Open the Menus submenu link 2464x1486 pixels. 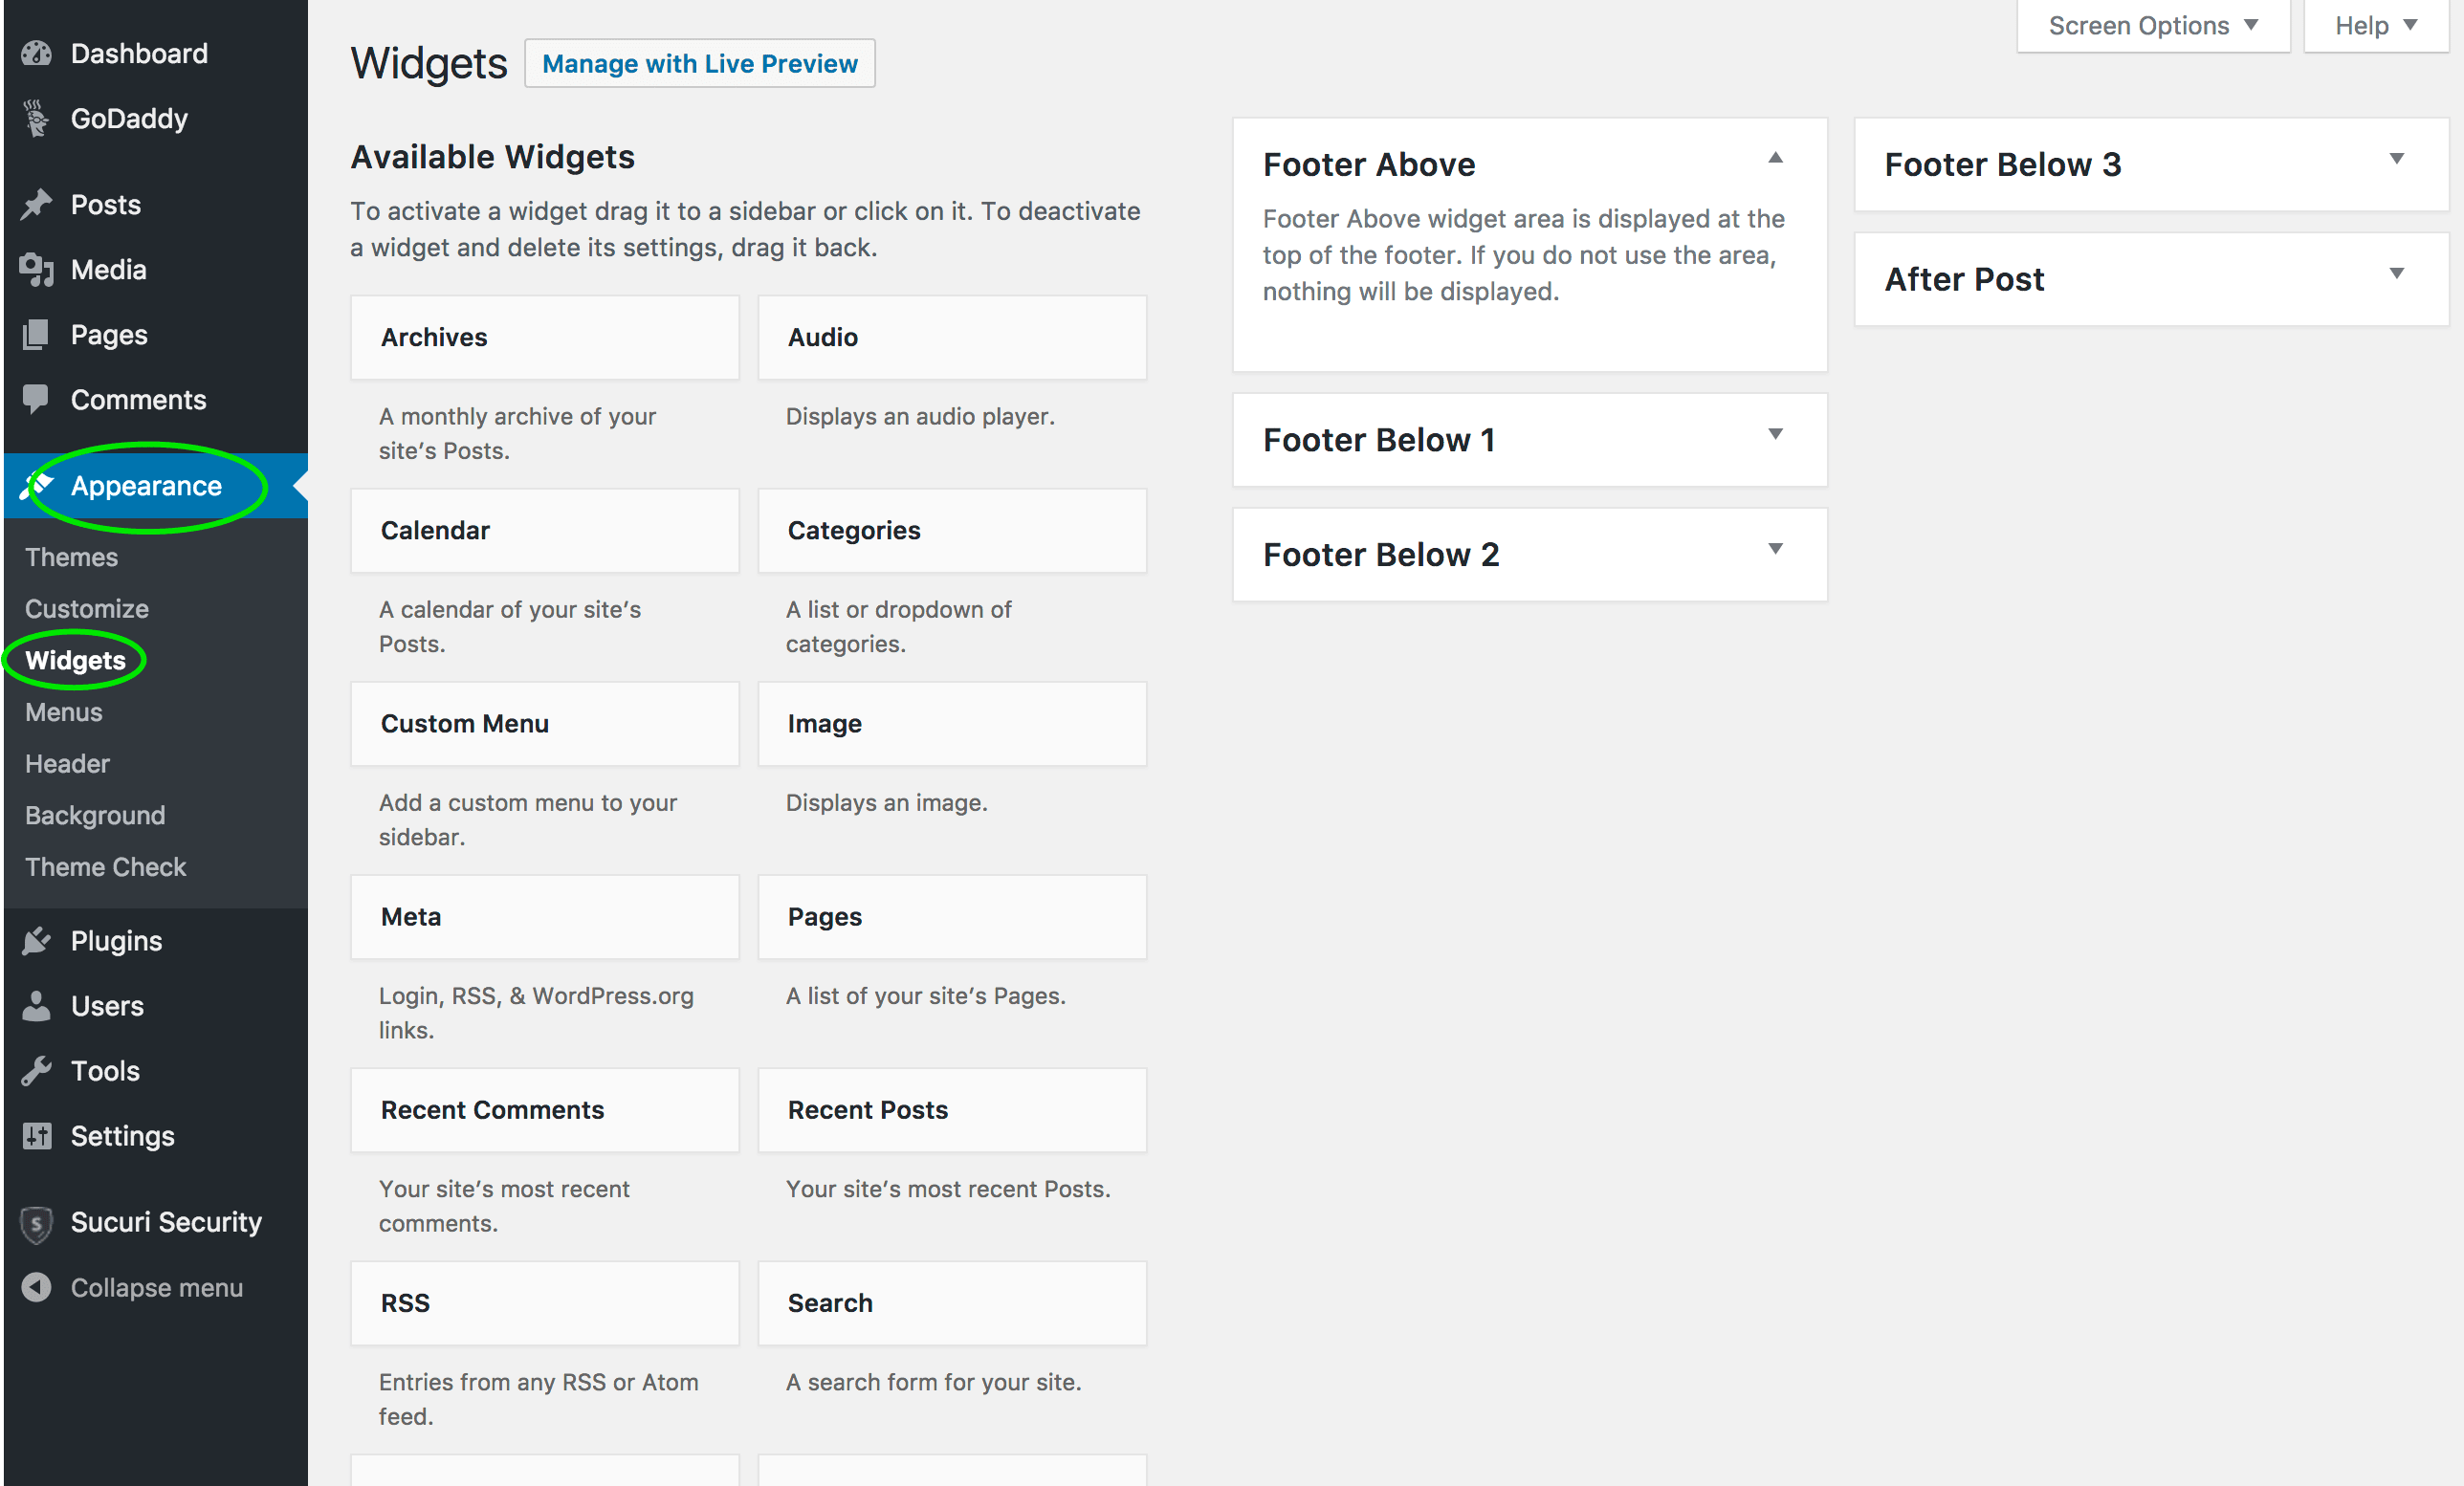(x=64, y=711)
